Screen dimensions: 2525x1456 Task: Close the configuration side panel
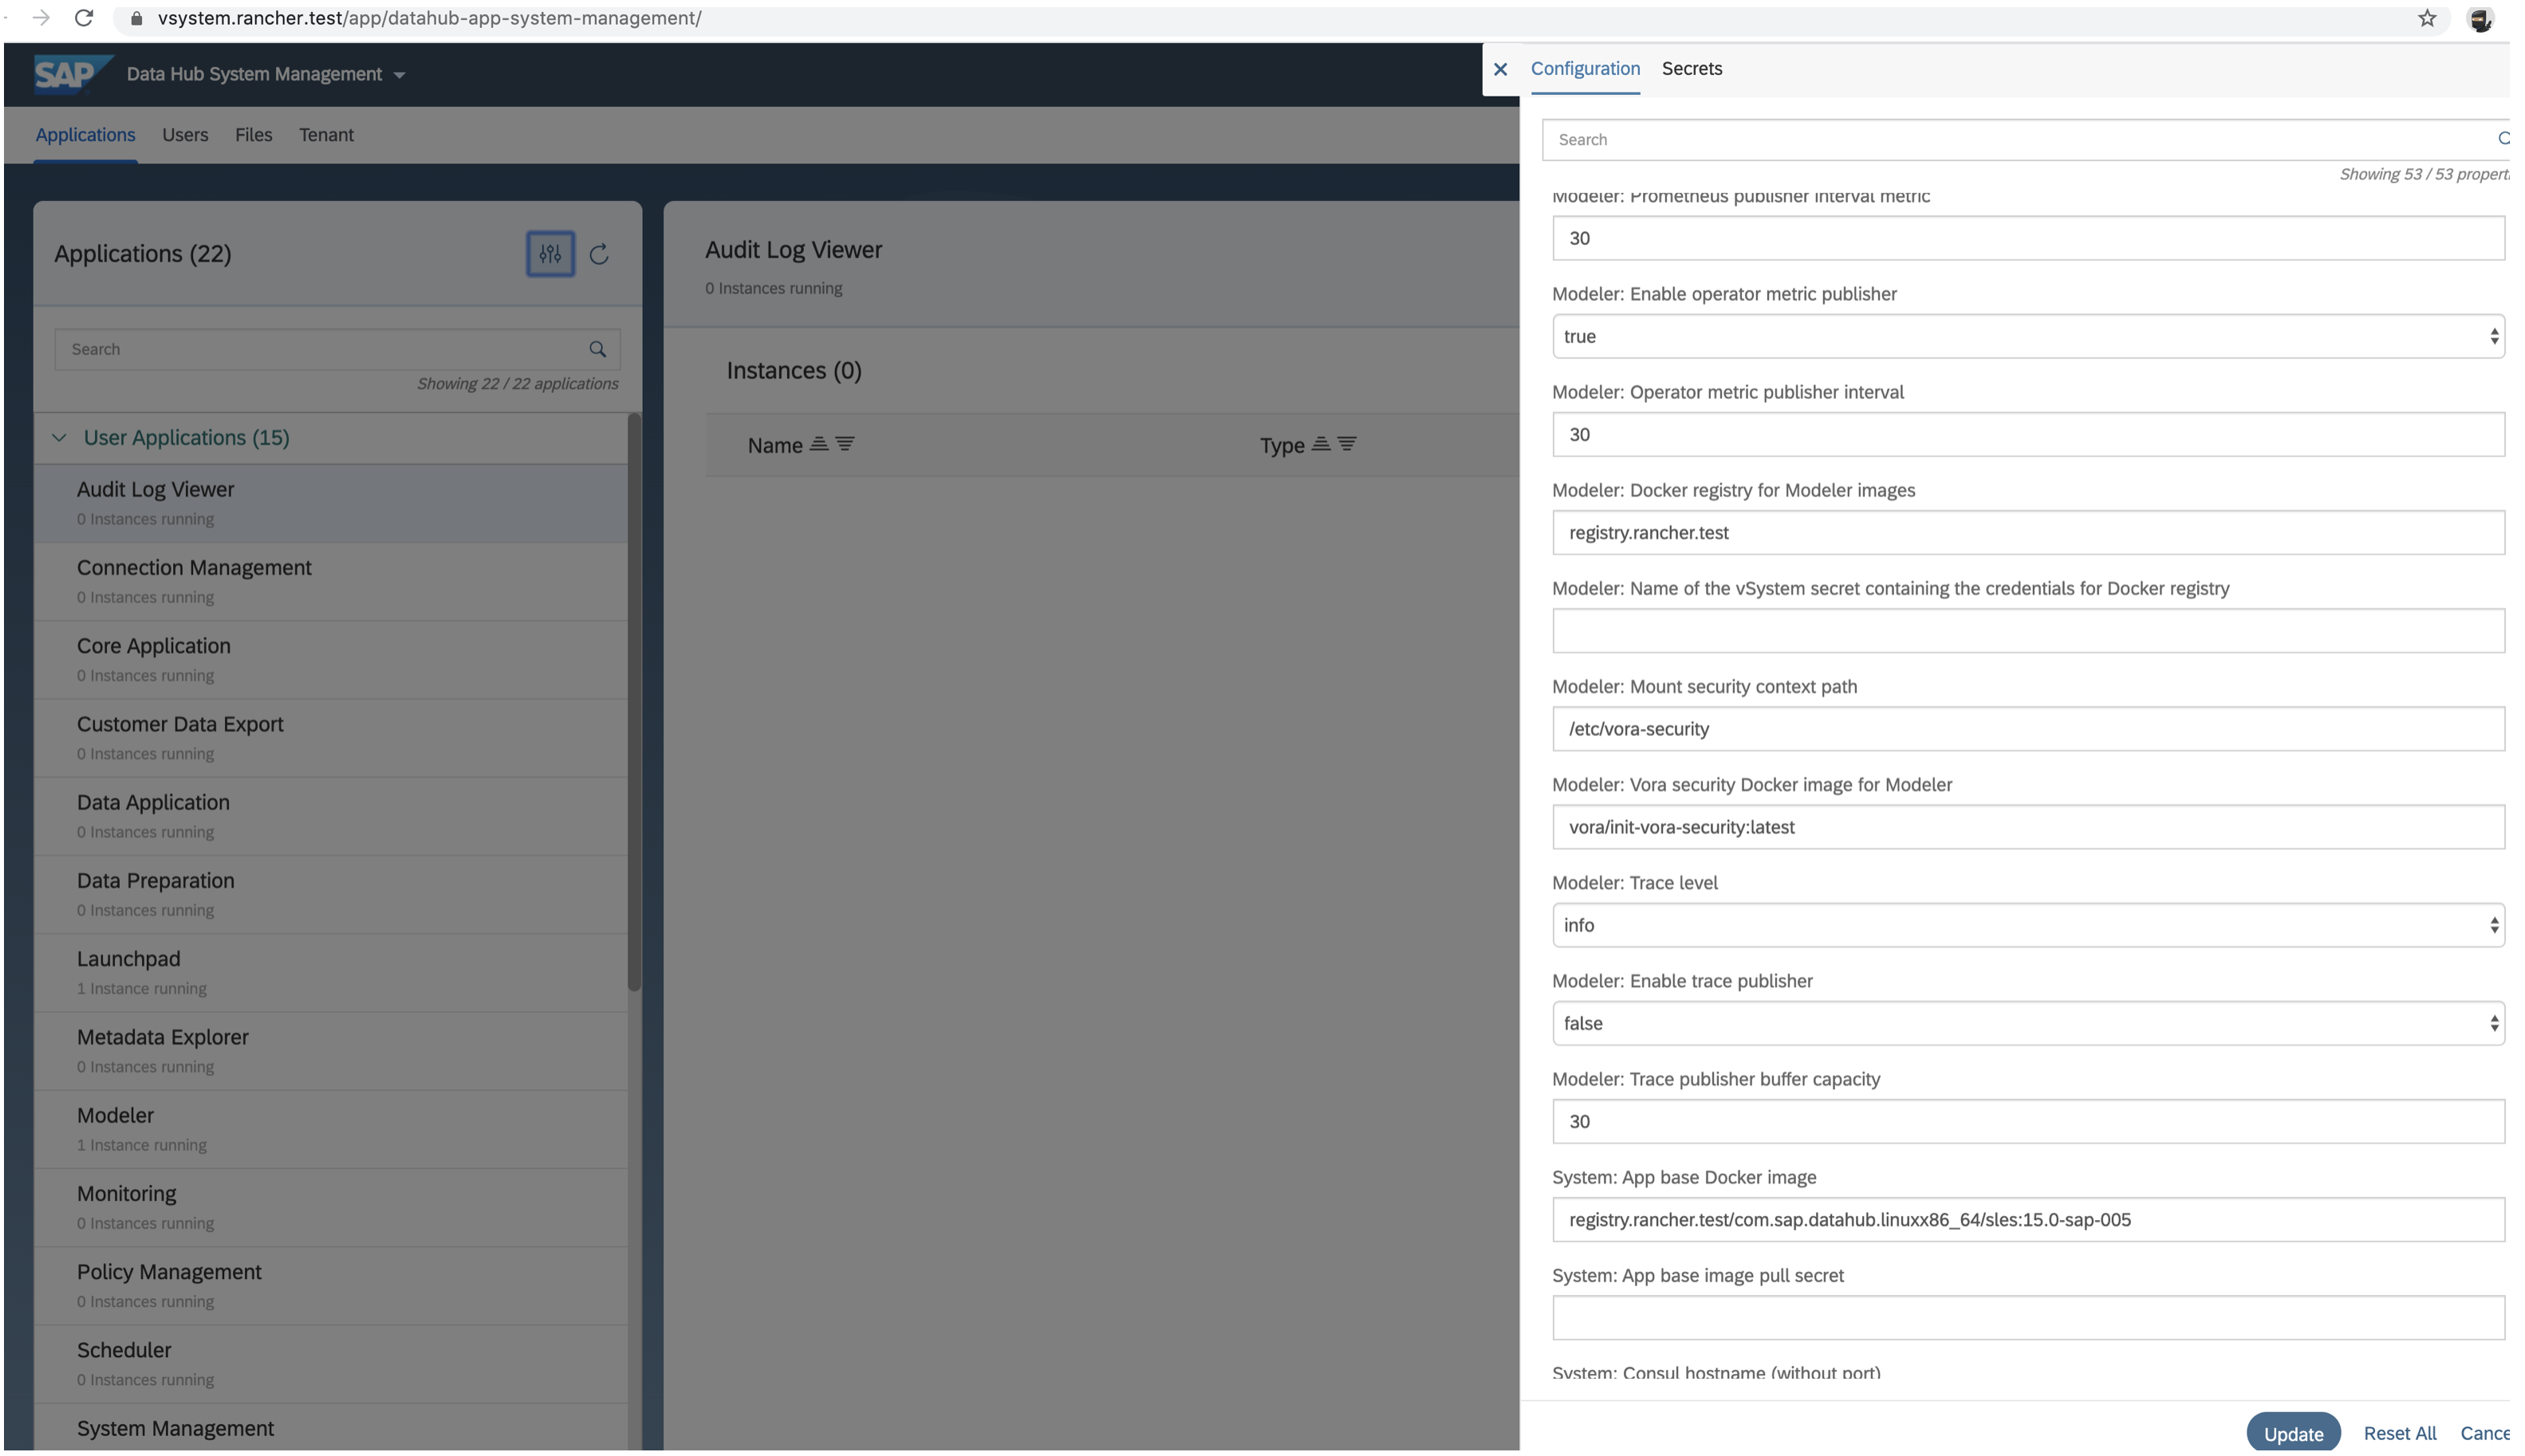[1500, 69]
